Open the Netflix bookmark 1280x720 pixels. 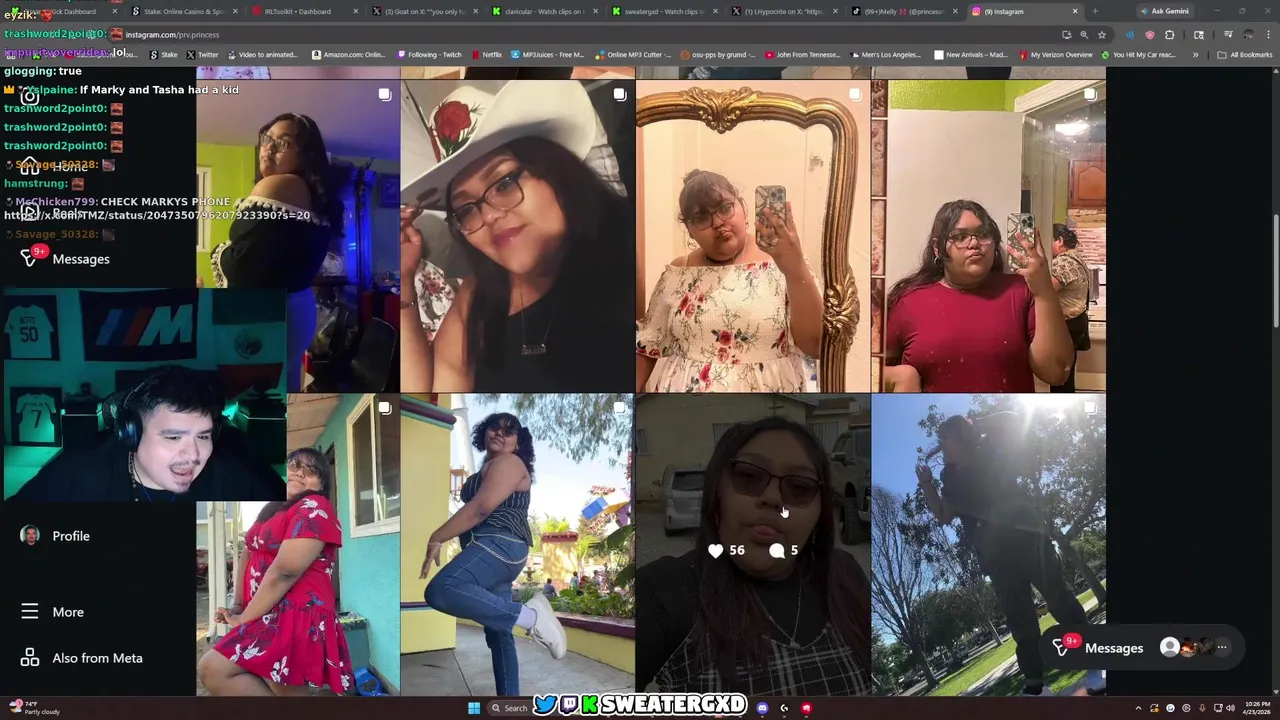click(487, 55)
